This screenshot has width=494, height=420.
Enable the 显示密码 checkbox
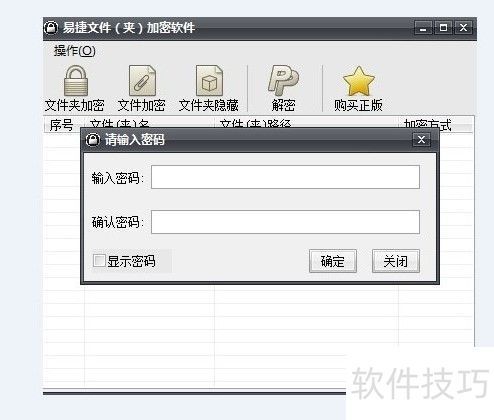coord(99,261)
